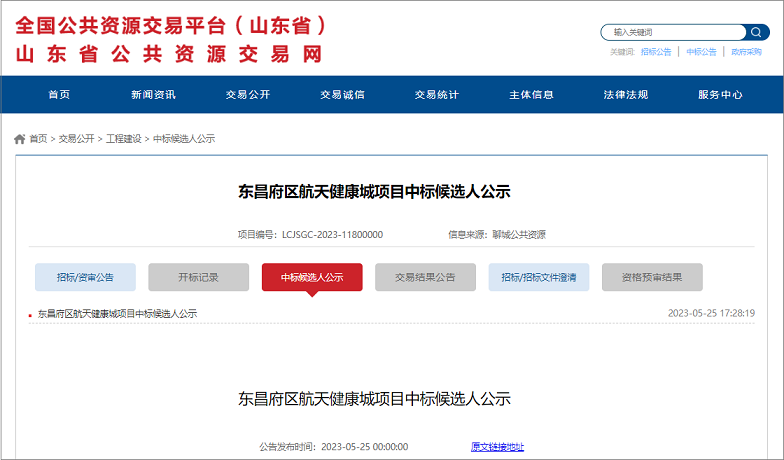Open 首页 in the navigation bar

point(59,95)
